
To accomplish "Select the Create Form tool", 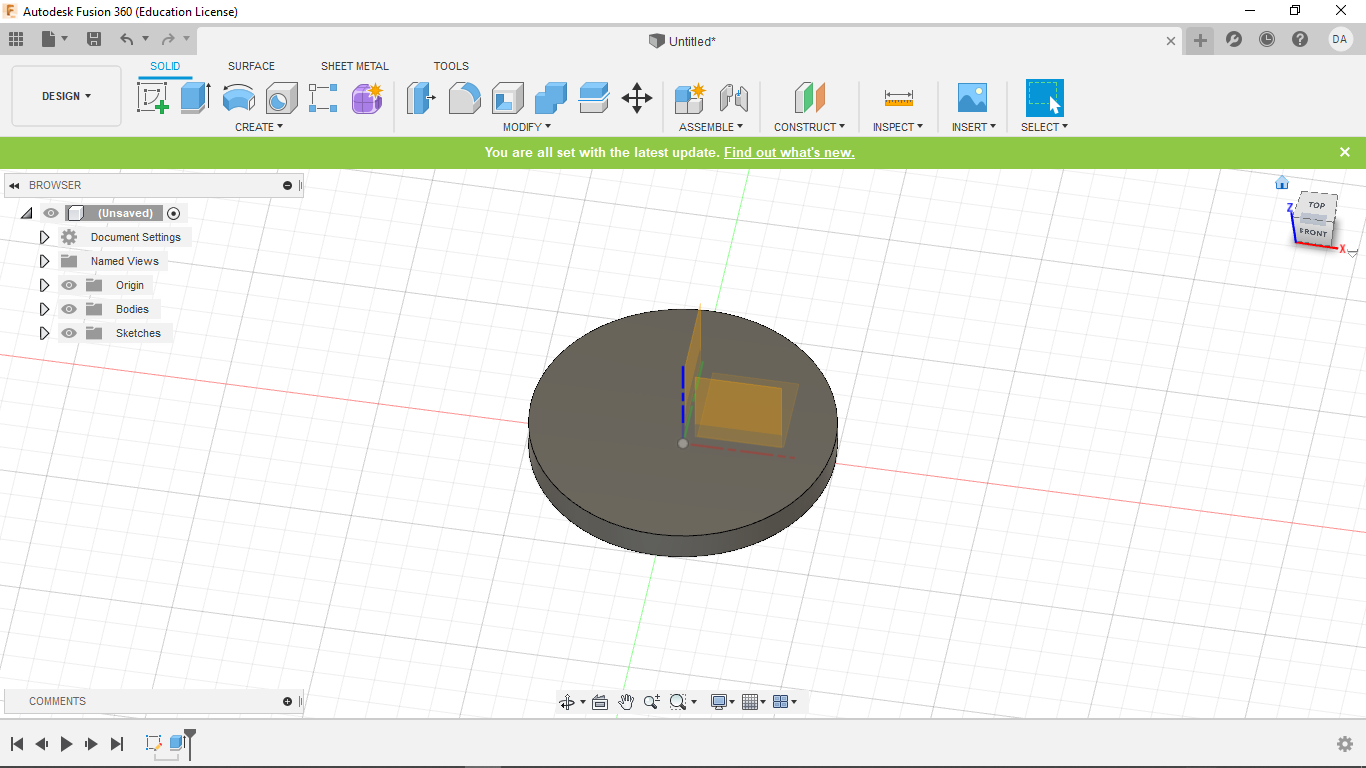I will 367,98.
